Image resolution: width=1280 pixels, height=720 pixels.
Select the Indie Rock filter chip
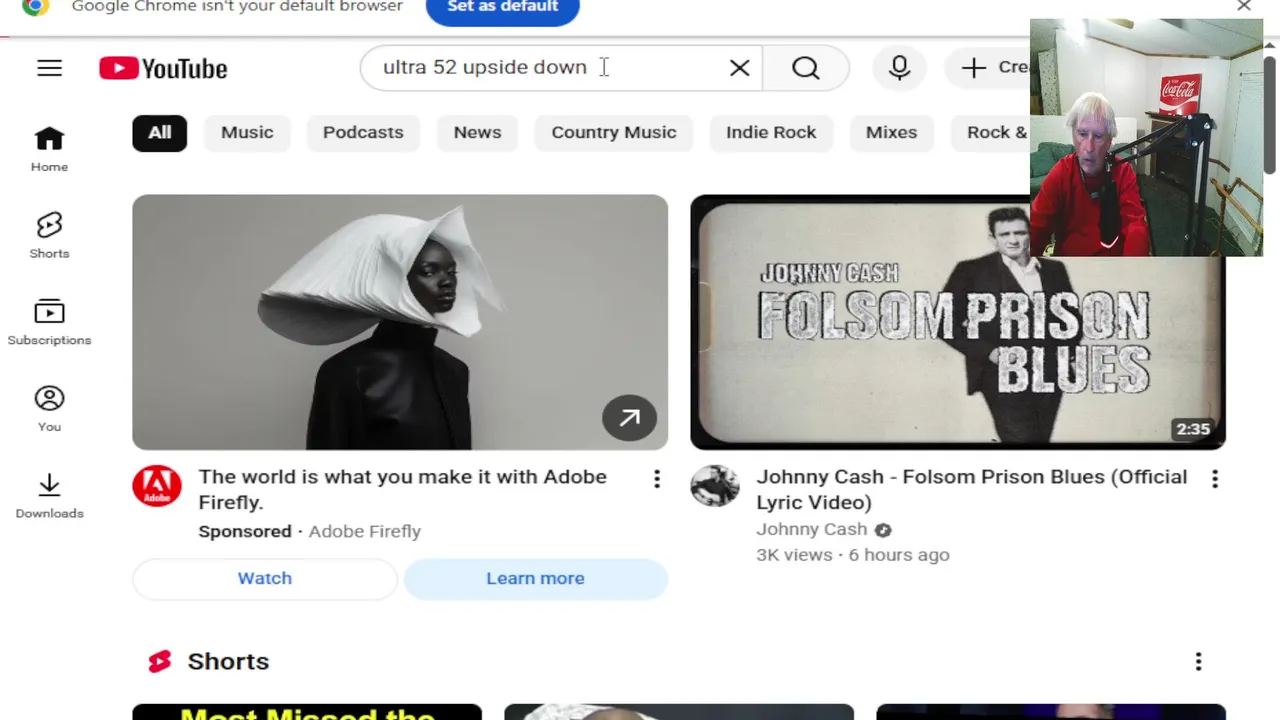coord(771,132)
